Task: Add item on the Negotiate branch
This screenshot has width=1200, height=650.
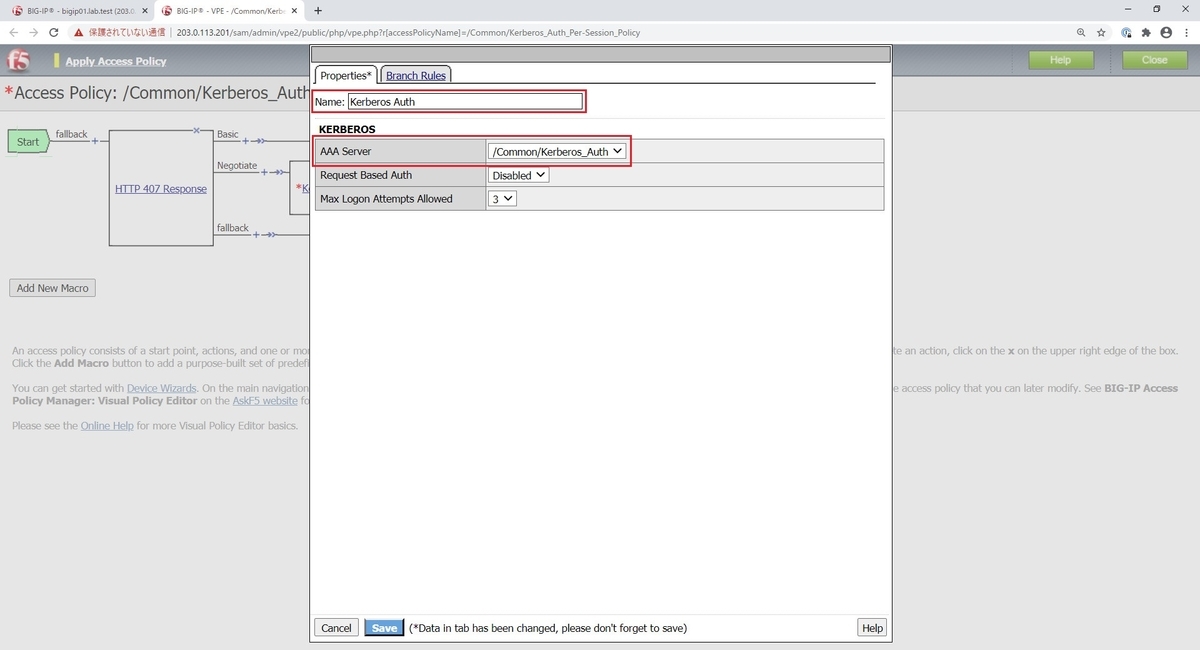Action: (265, 172)
